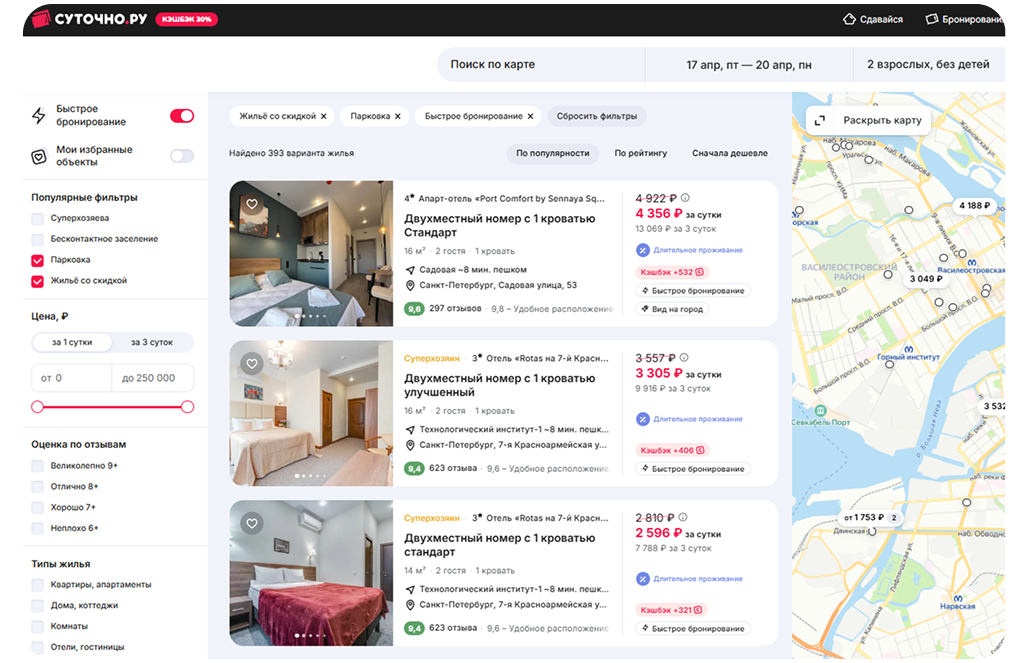Click info icon next to 4 922 ₽ price
The image size is (1028, 663).
tap(685, 198)
